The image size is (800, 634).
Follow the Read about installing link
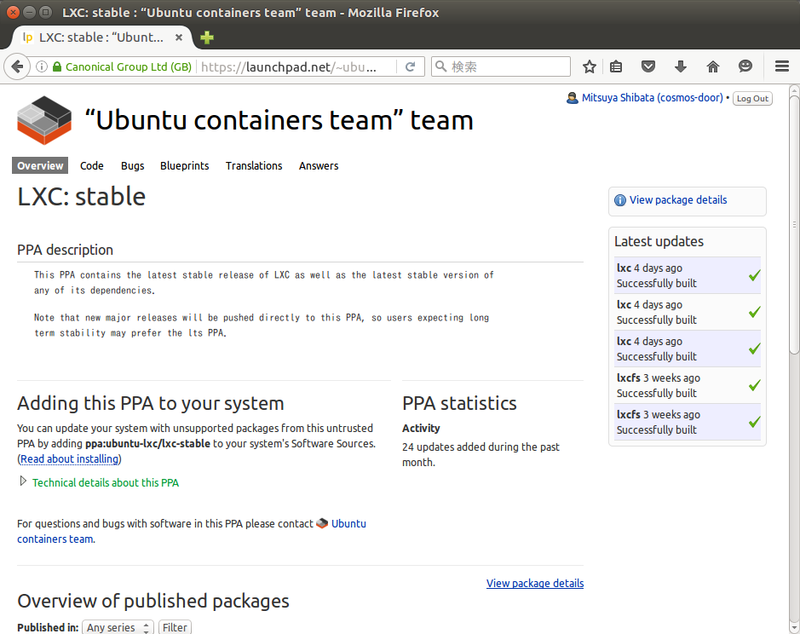click(x=69, y=459)
